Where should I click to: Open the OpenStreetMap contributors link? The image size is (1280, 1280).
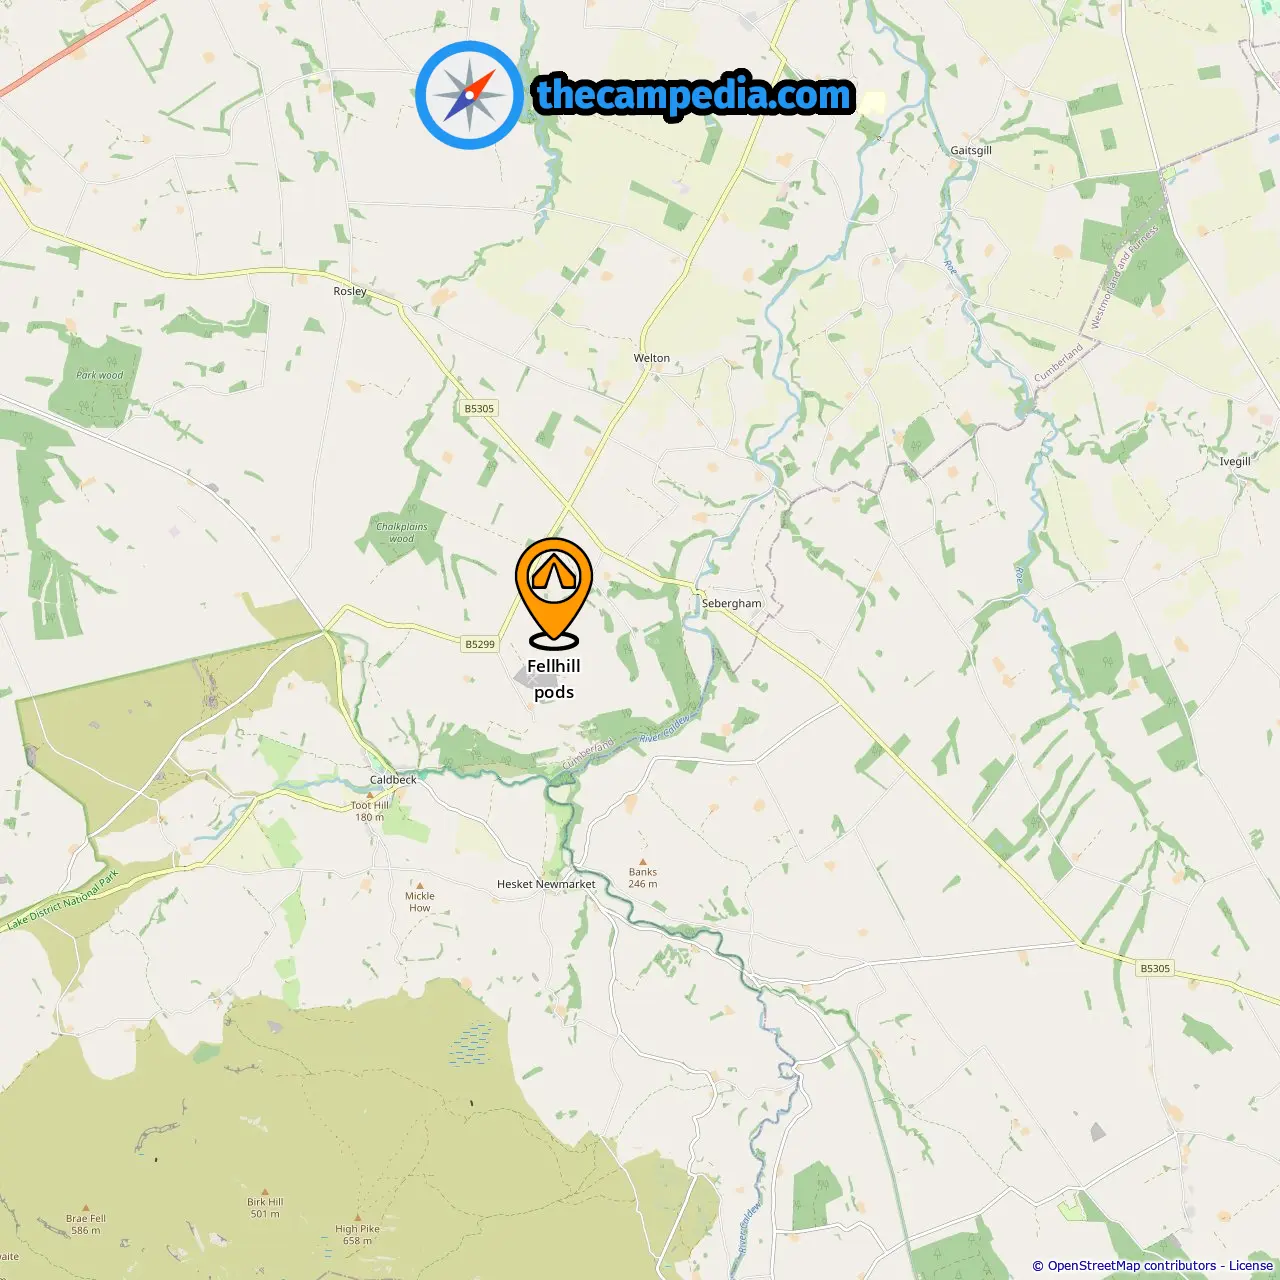tap(1132, 1266)
